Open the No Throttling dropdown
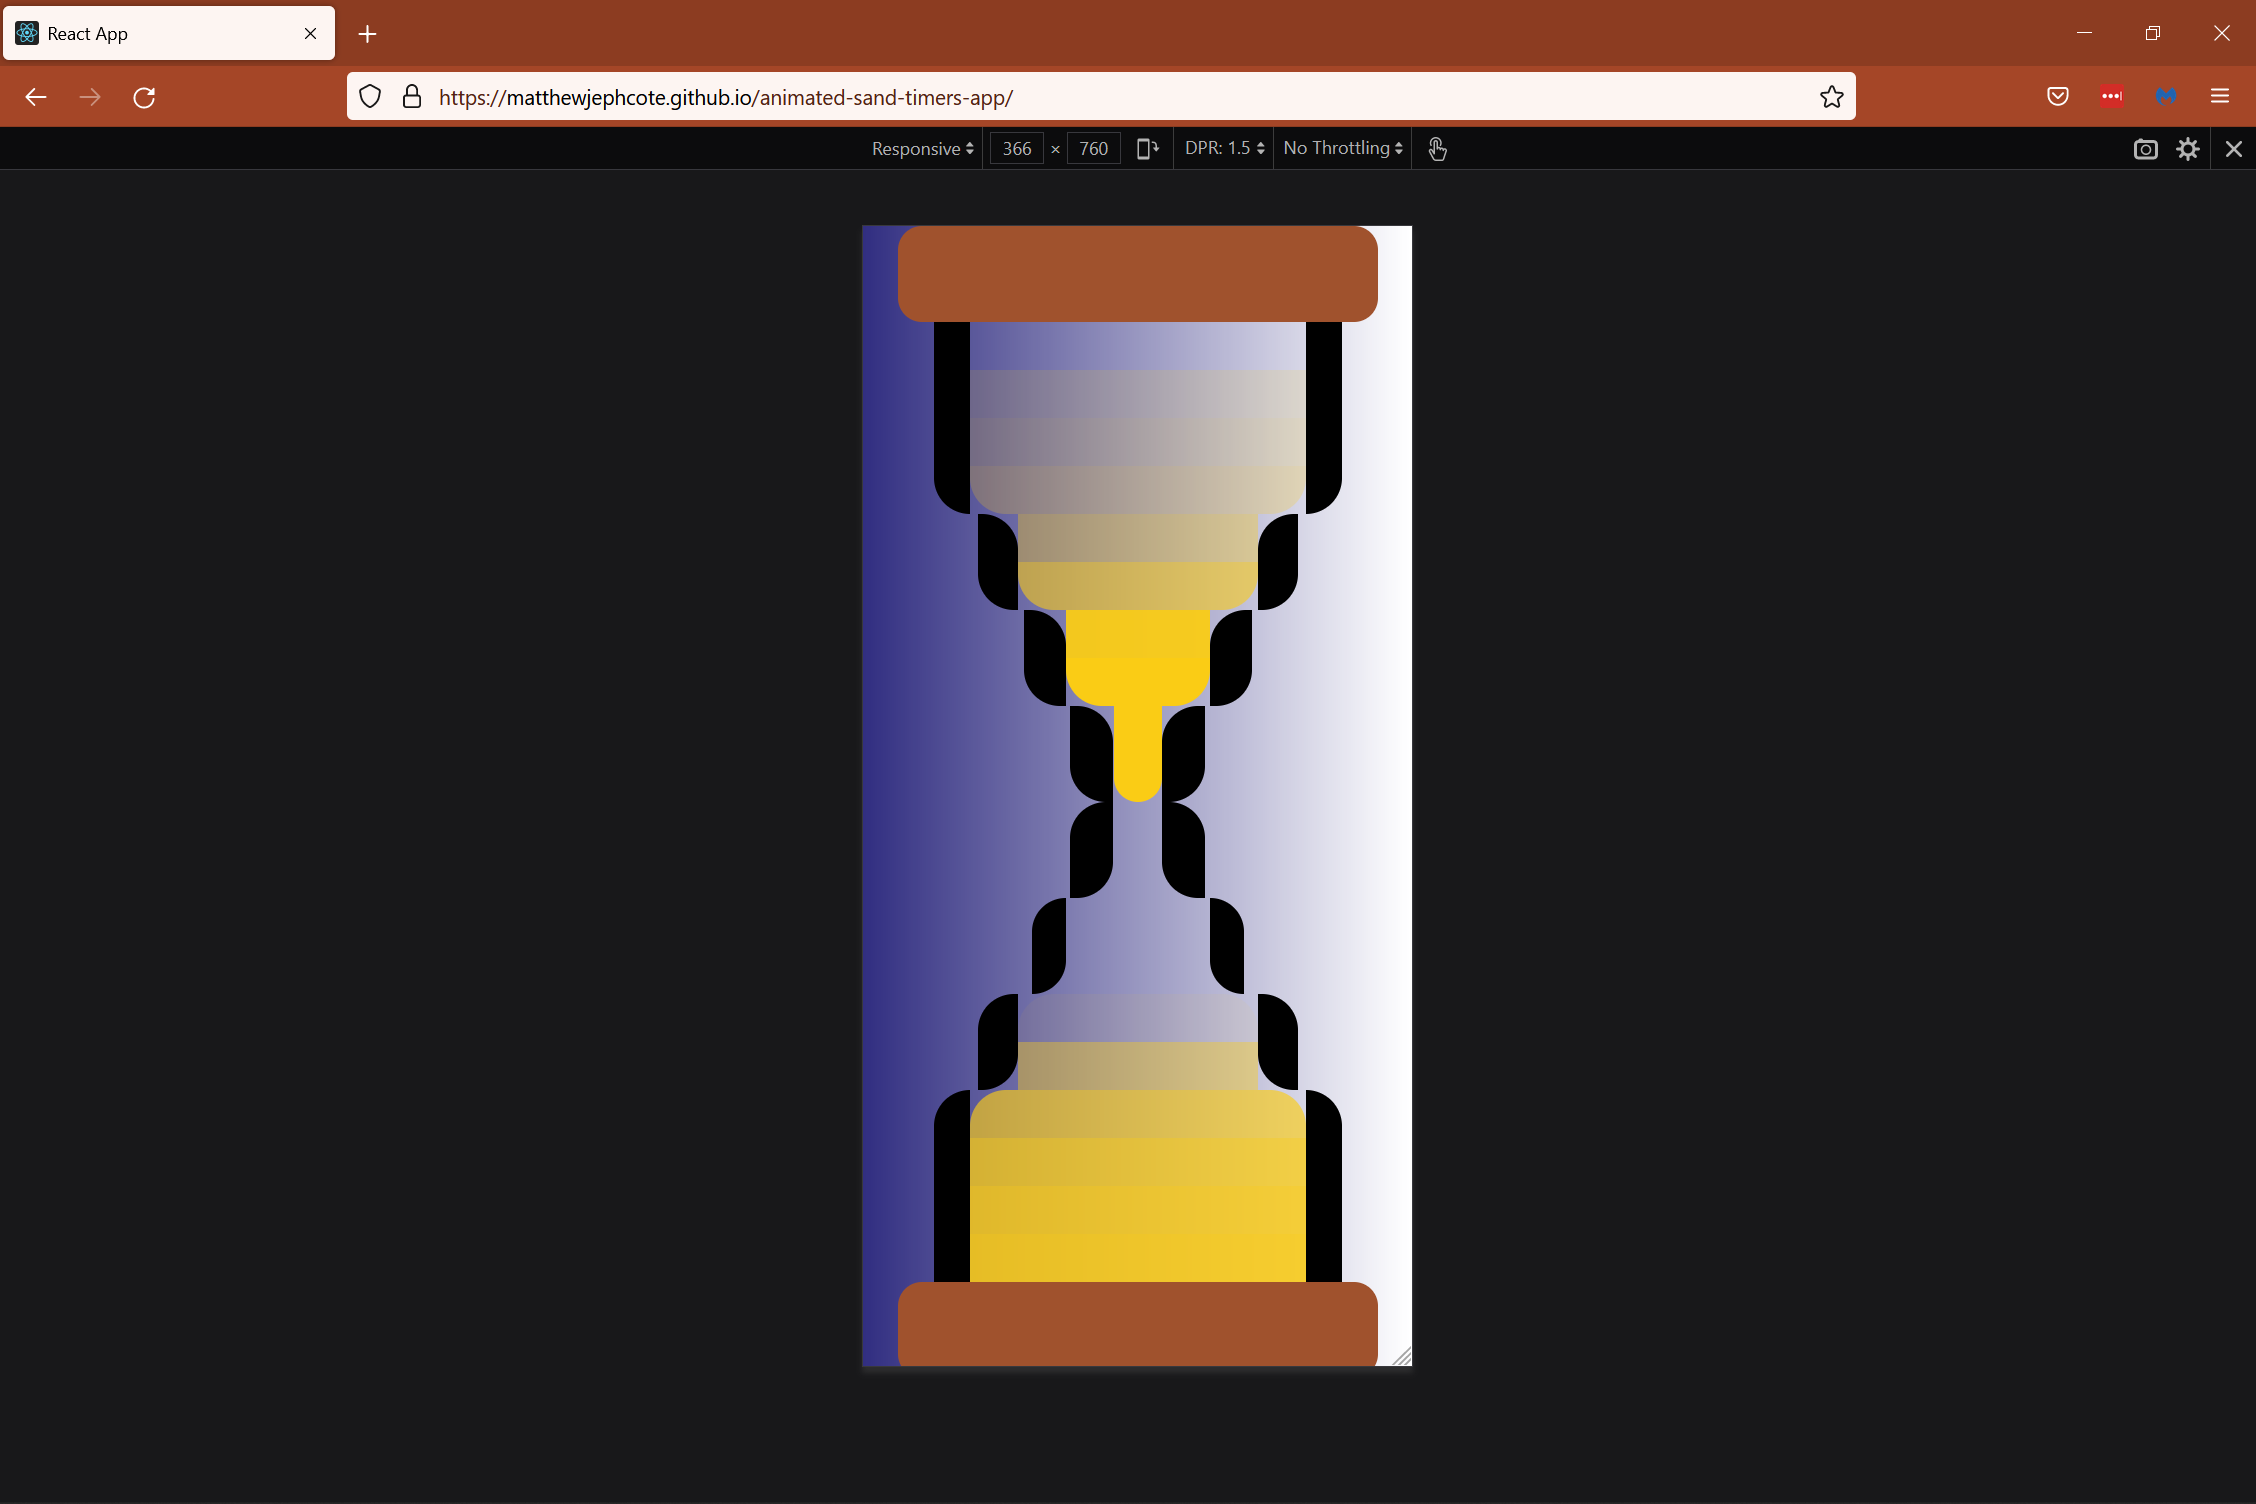 [x=1340, y=148]
